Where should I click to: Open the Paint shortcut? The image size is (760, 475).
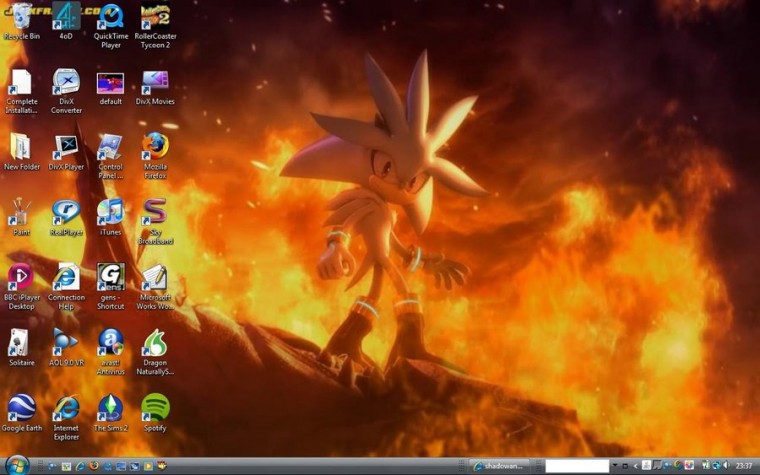coord(21,217)
